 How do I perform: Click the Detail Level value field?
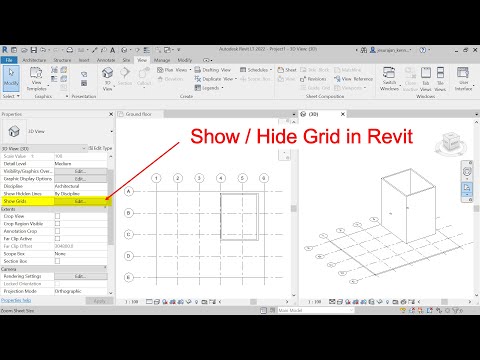point(81,164)
